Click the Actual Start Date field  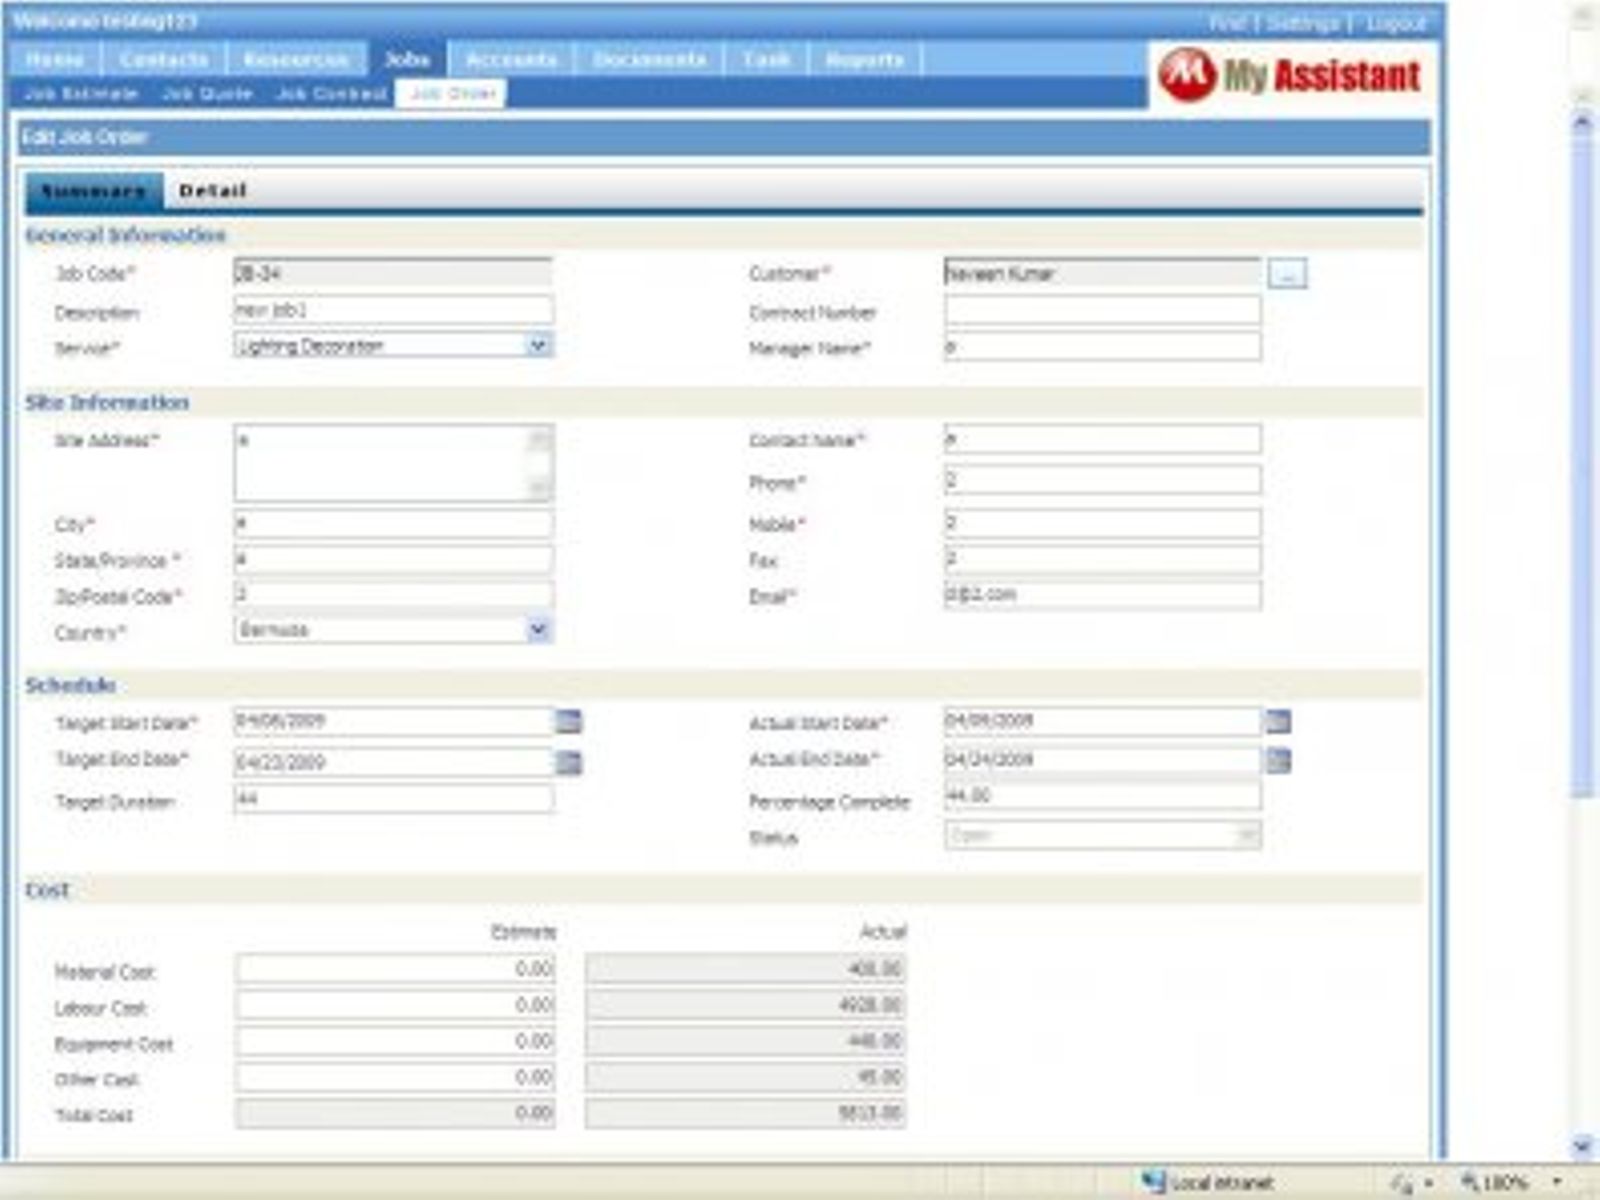pyautogui.click(x=1102, y=721)
